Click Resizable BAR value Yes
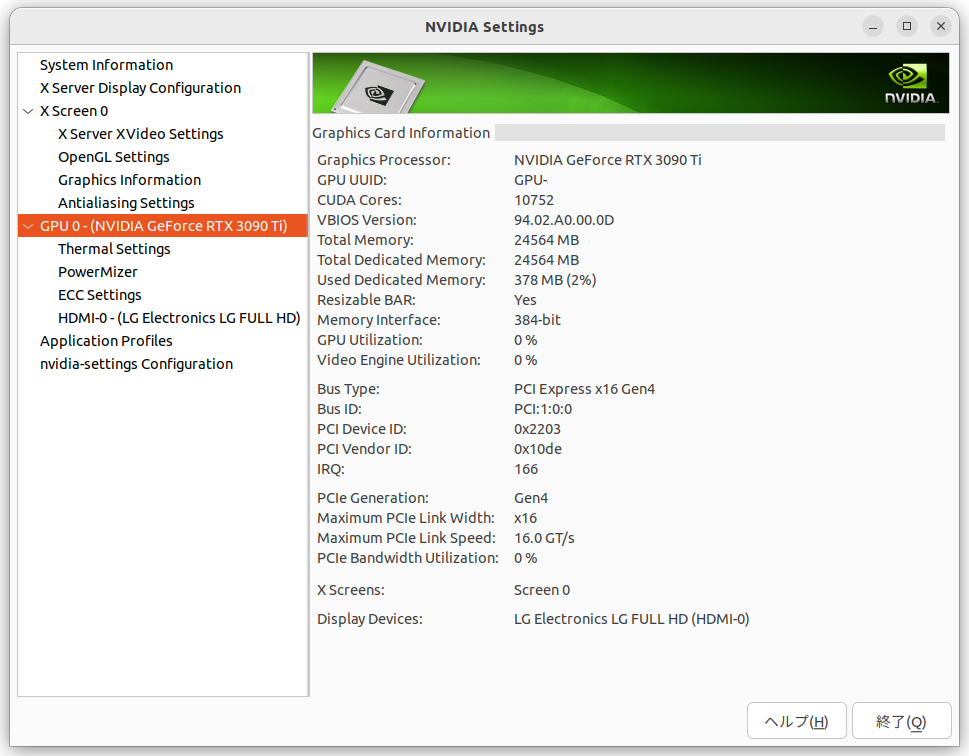969x756 pixels. click(x=525, y=300)
